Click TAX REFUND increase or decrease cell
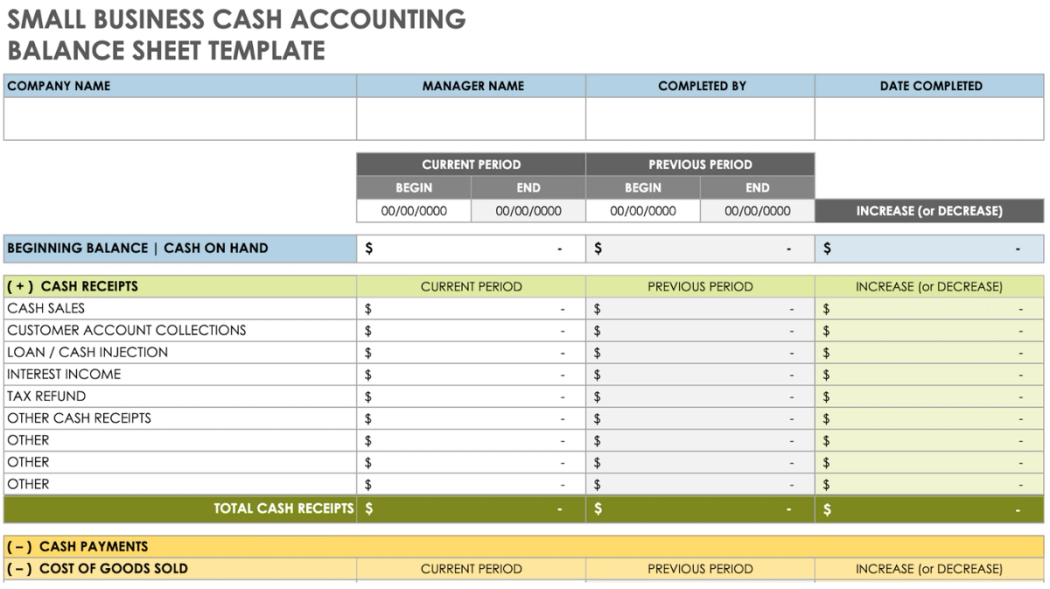The image size is (1050, 589). tap(929, 396)
